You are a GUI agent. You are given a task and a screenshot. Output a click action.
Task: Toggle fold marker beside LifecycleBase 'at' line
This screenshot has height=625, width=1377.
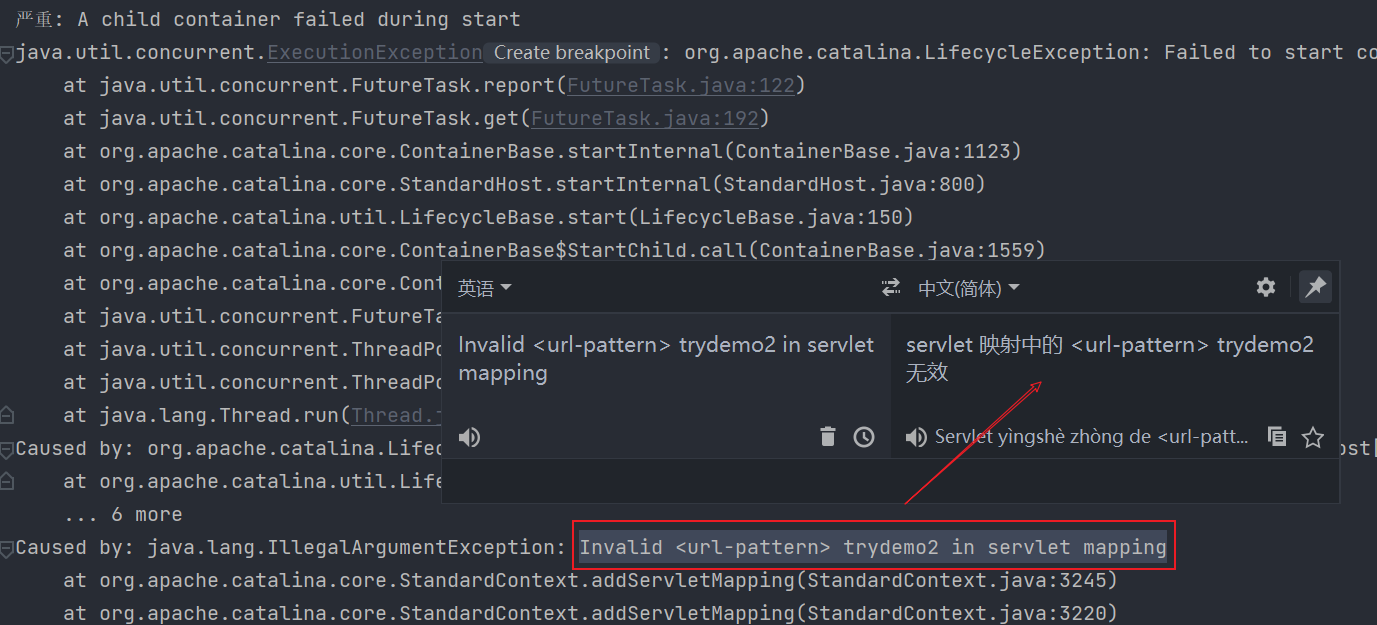[7, 481]
